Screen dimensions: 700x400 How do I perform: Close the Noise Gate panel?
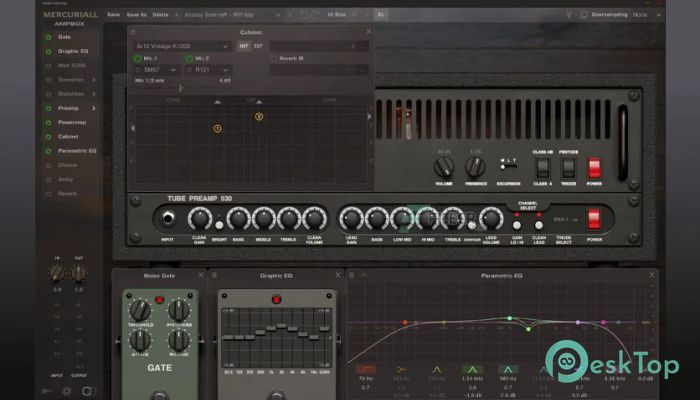(201, 275)
